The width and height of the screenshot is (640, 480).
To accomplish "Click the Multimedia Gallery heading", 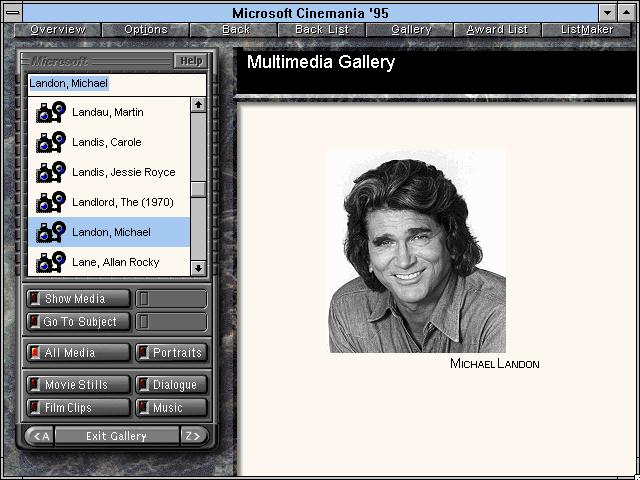I will coord(321,62).
